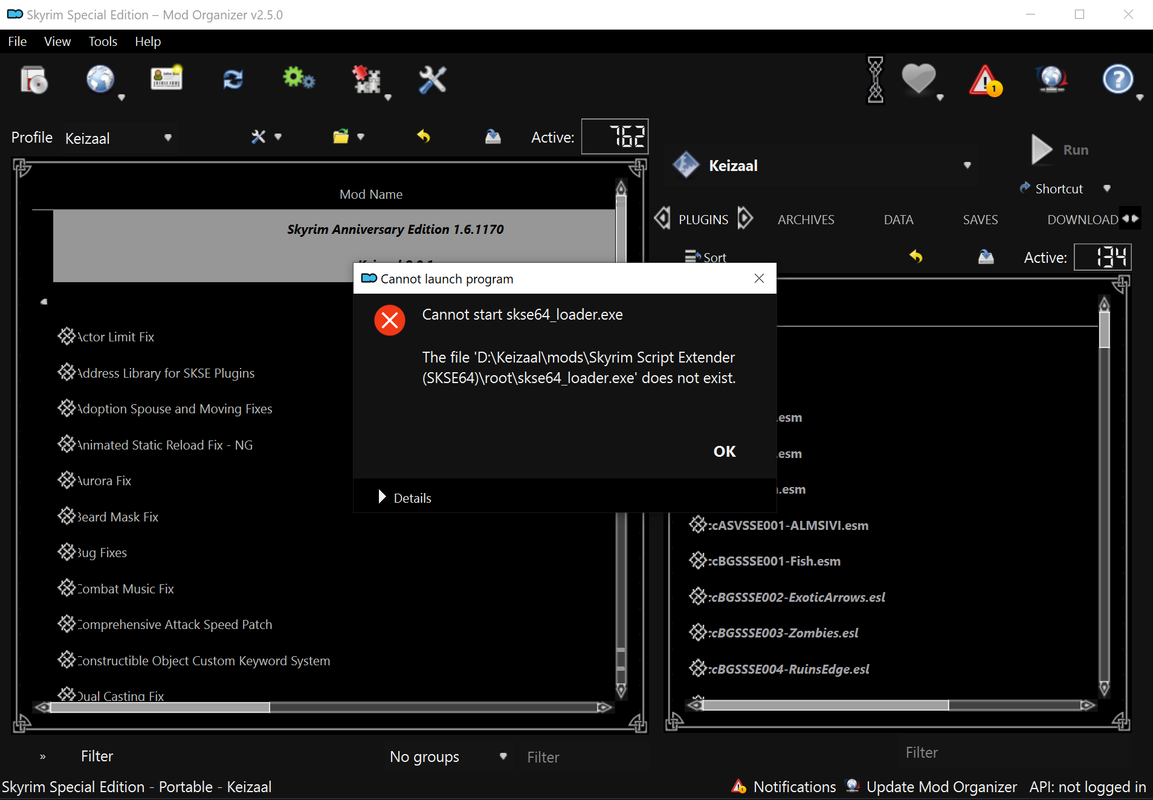Viewport: 1153px width, 800px height.
Task: Restore mod list backup yellow arrow
Action: (x=423, y=136)
